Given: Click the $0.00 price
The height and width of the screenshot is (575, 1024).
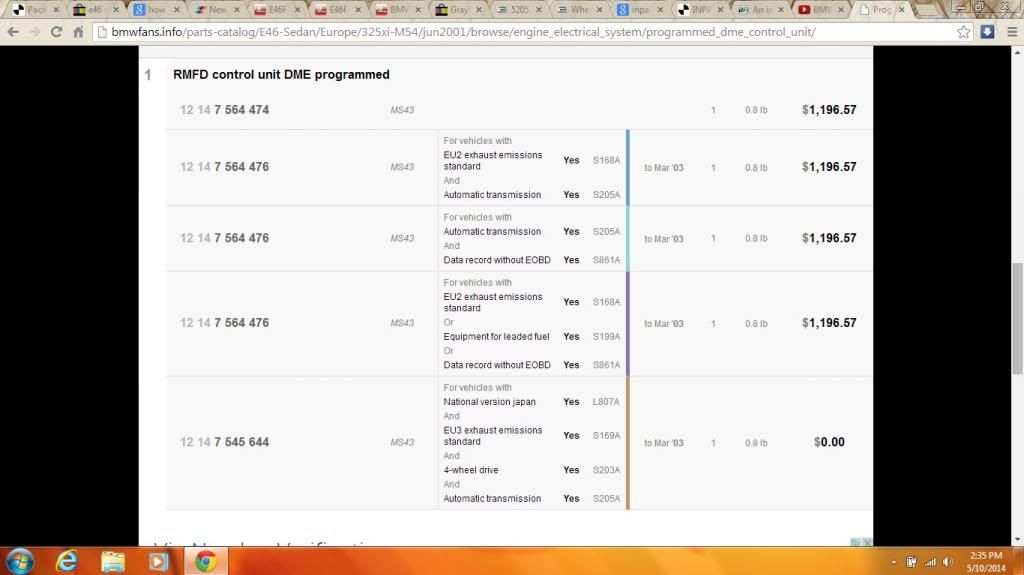Looking at the screenshot, I should click(x=829, y=442).
